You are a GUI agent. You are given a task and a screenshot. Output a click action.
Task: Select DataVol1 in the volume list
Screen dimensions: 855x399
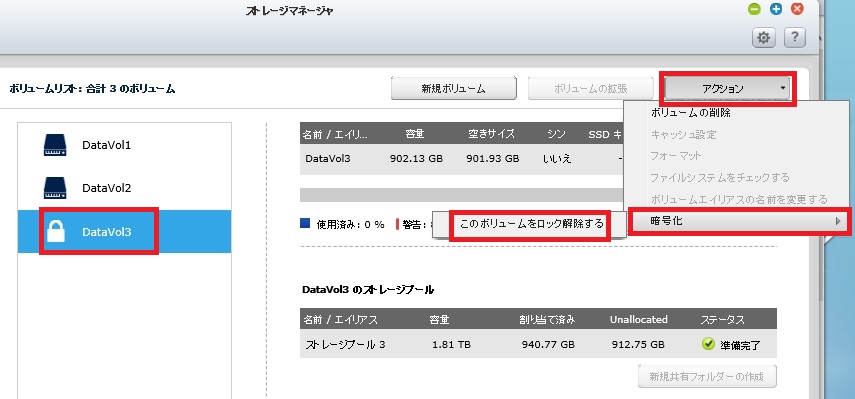tap(124, 146)
